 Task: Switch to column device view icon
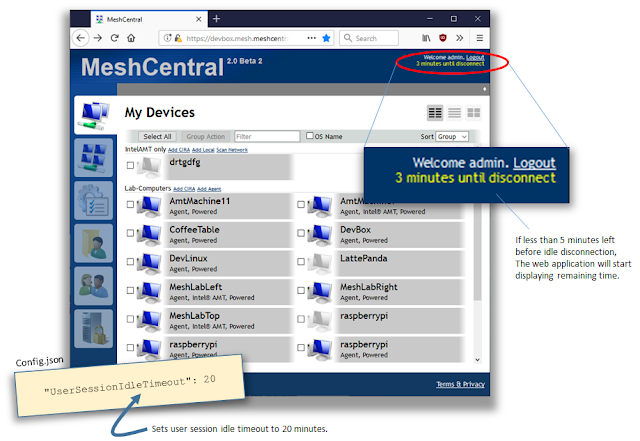point(435,113)
